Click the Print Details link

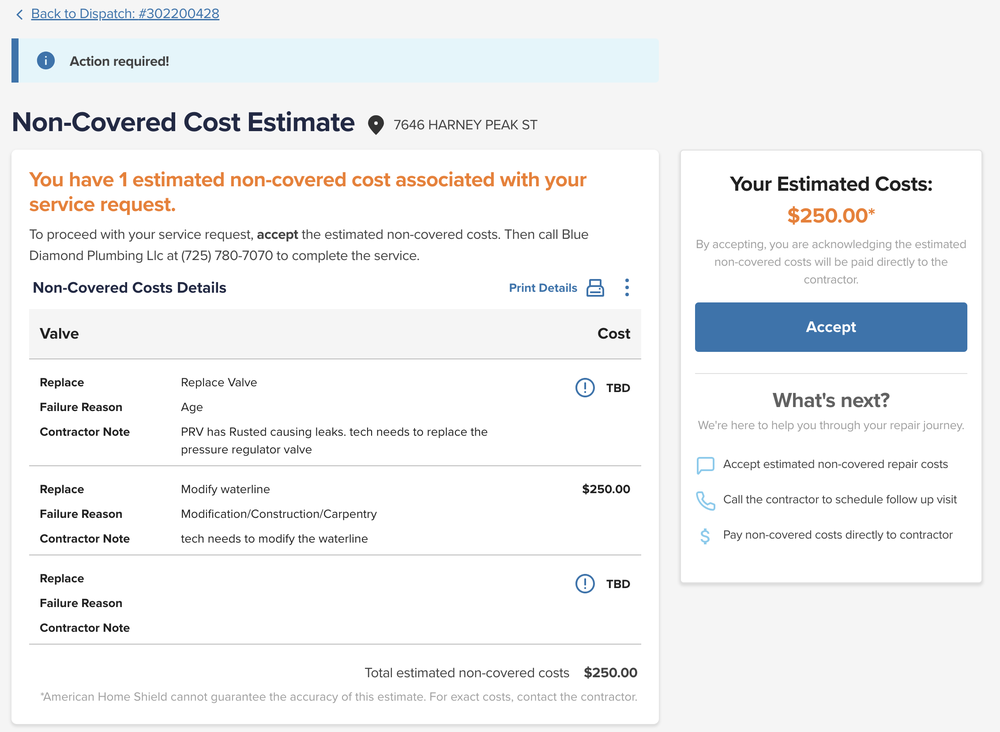click(x=543, y=288)
